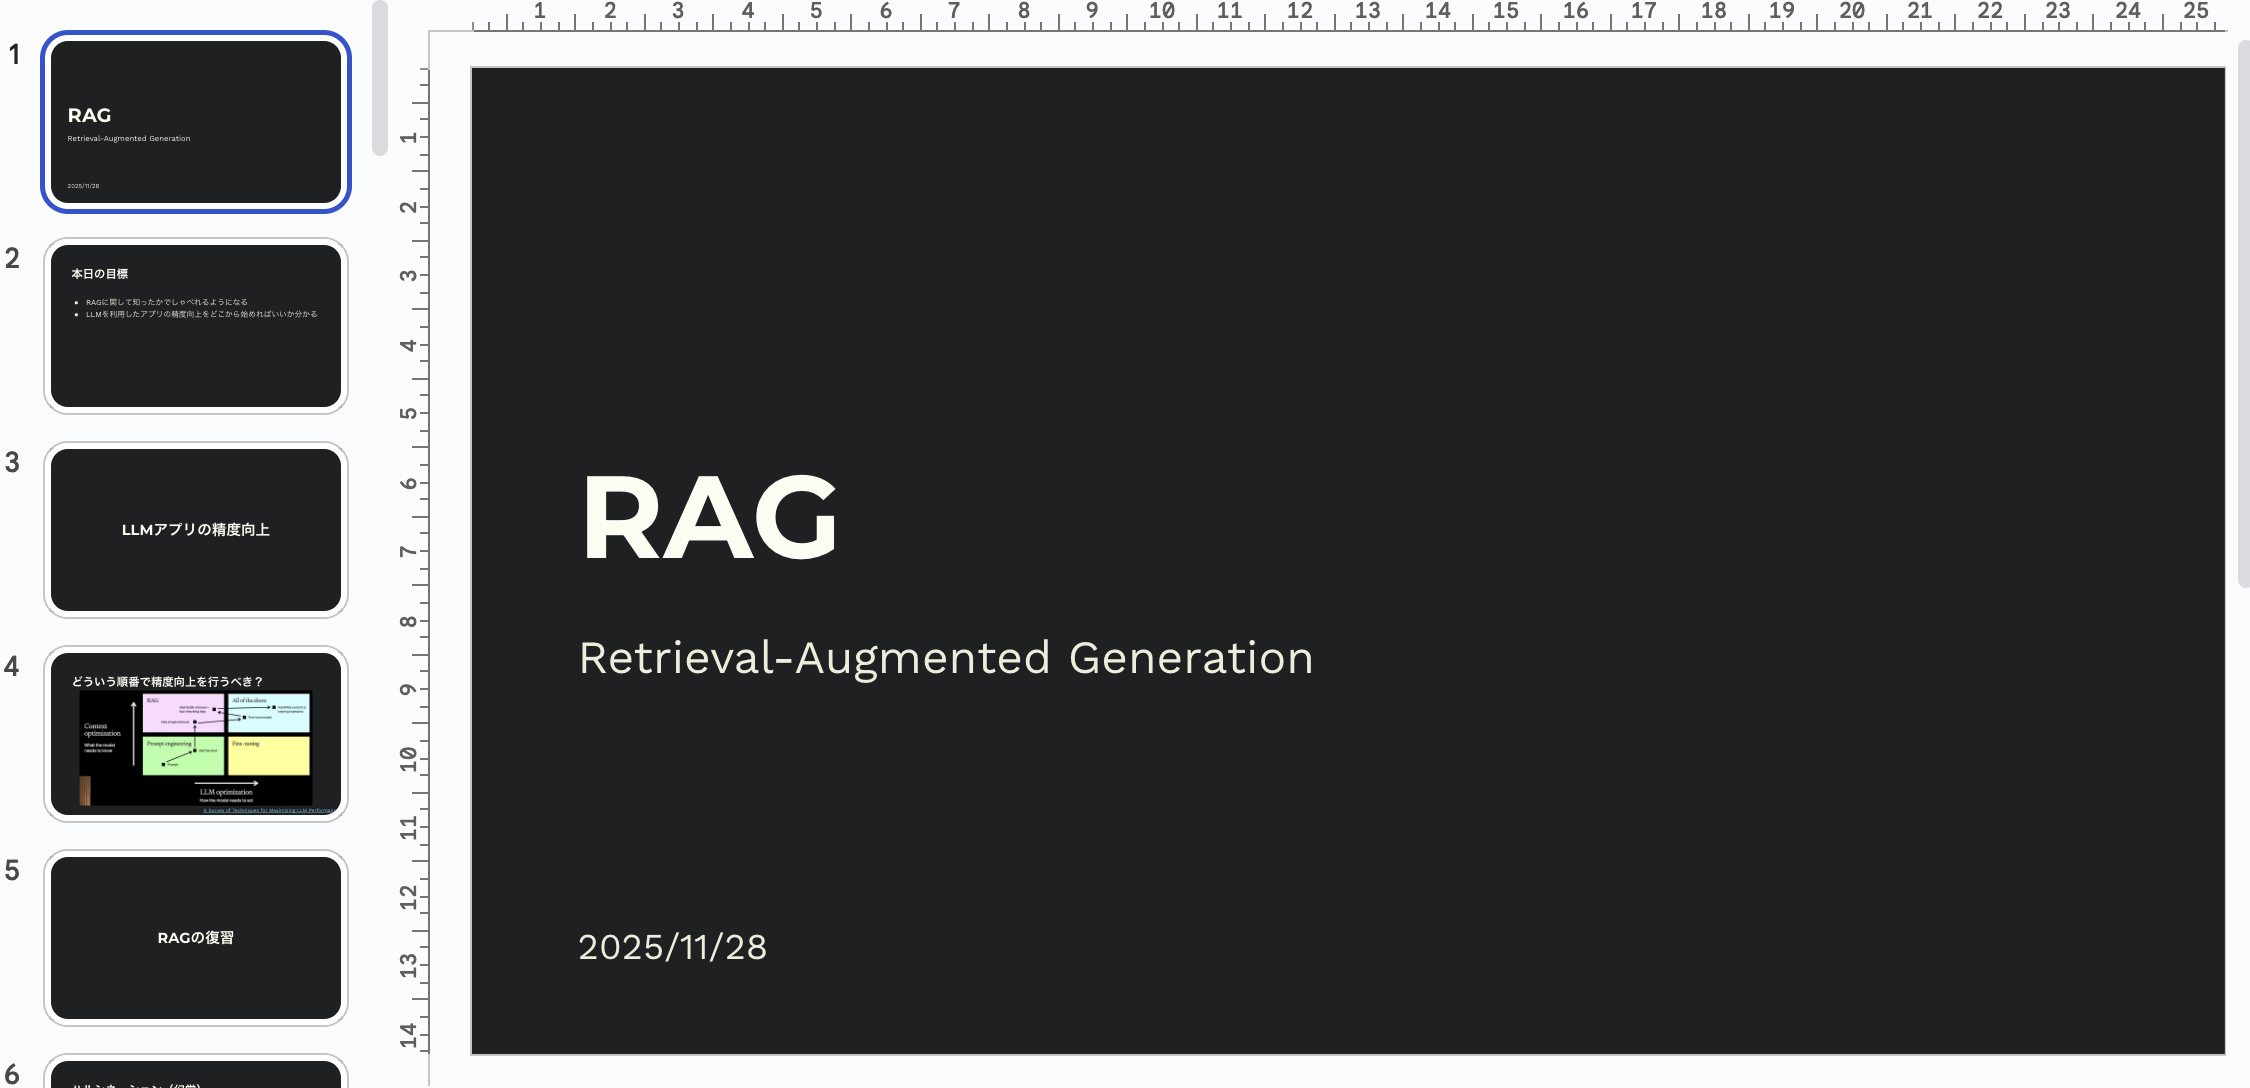
Task: Select slide 5 thumbnail RAGの復習
Action: 196,938
